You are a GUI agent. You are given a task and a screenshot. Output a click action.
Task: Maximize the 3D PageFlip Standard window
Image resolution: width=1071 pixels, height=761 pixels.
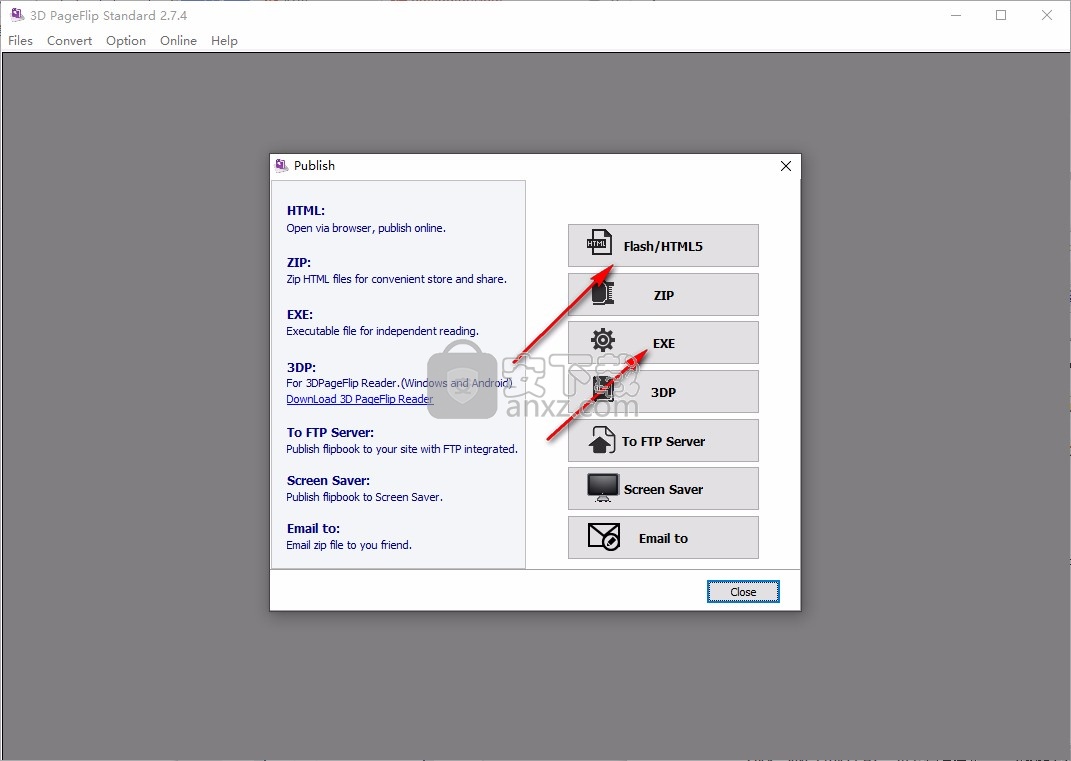1001,15
